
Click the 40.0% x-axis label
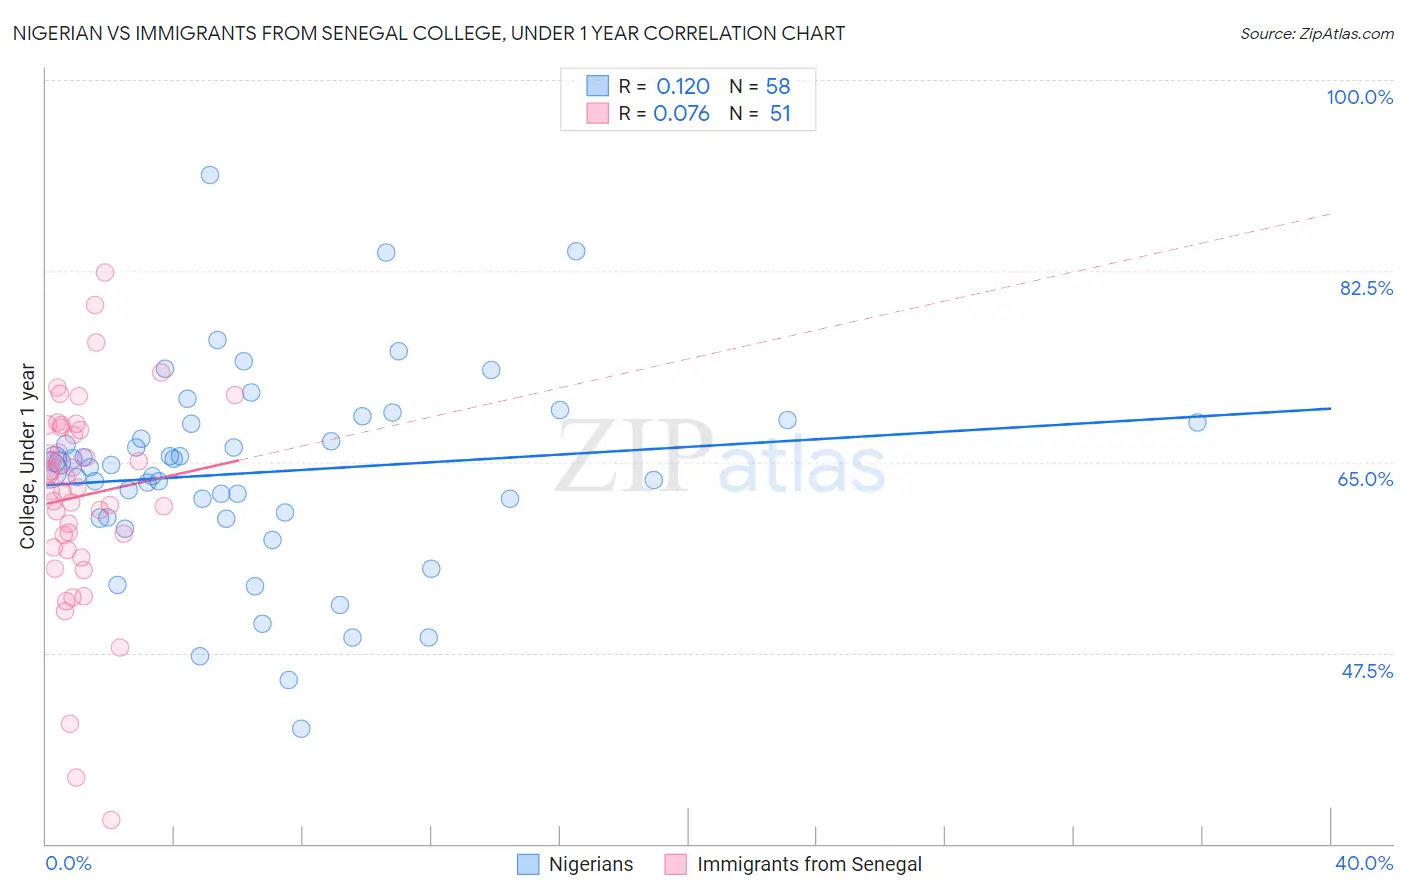[1364, 863]
